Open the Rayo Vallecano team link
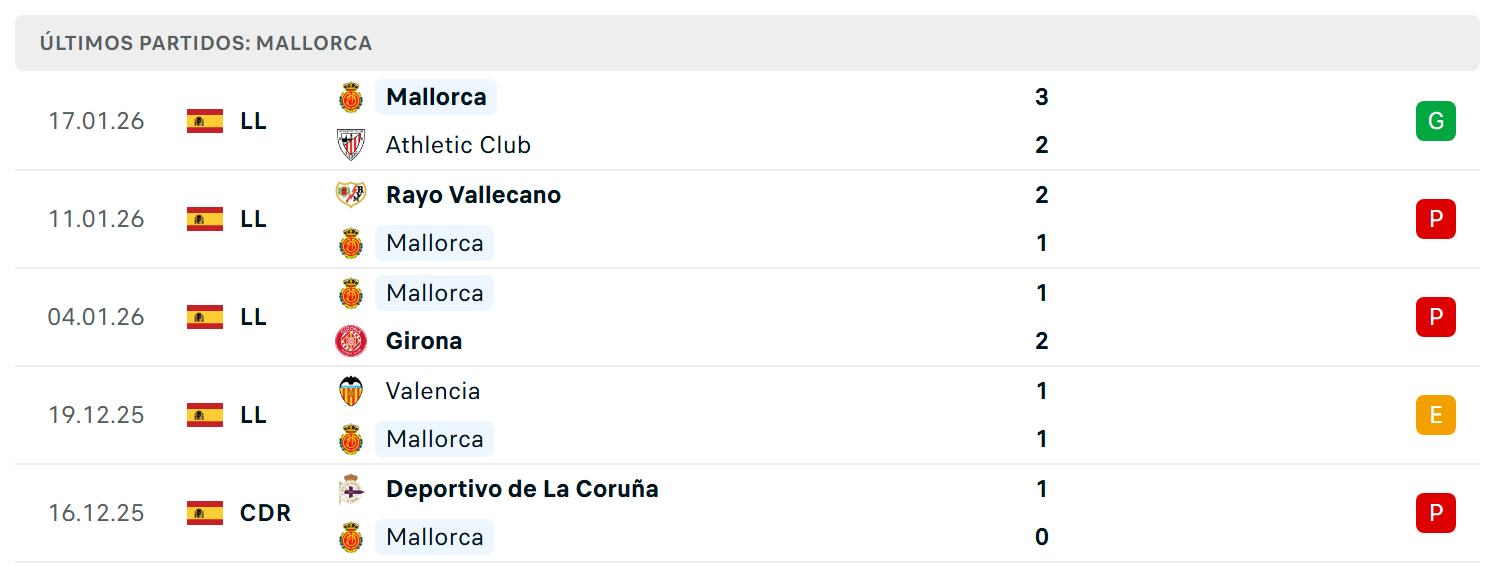Viewport: 1499px width, 578px height. tap(473, 195)
